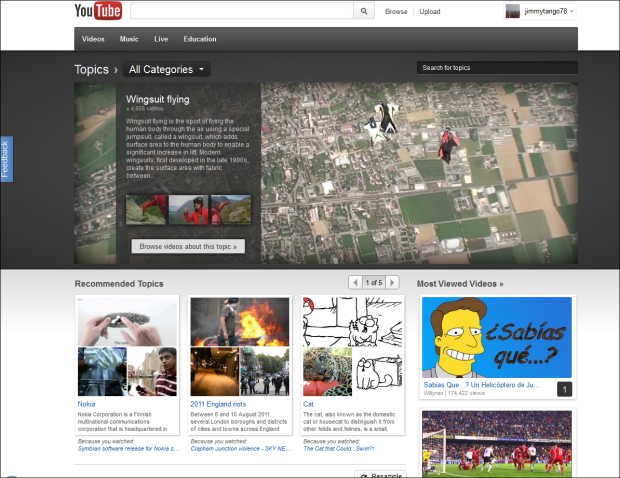Open the Upload link
Screen dimensions: 620x478
(429, 12)
